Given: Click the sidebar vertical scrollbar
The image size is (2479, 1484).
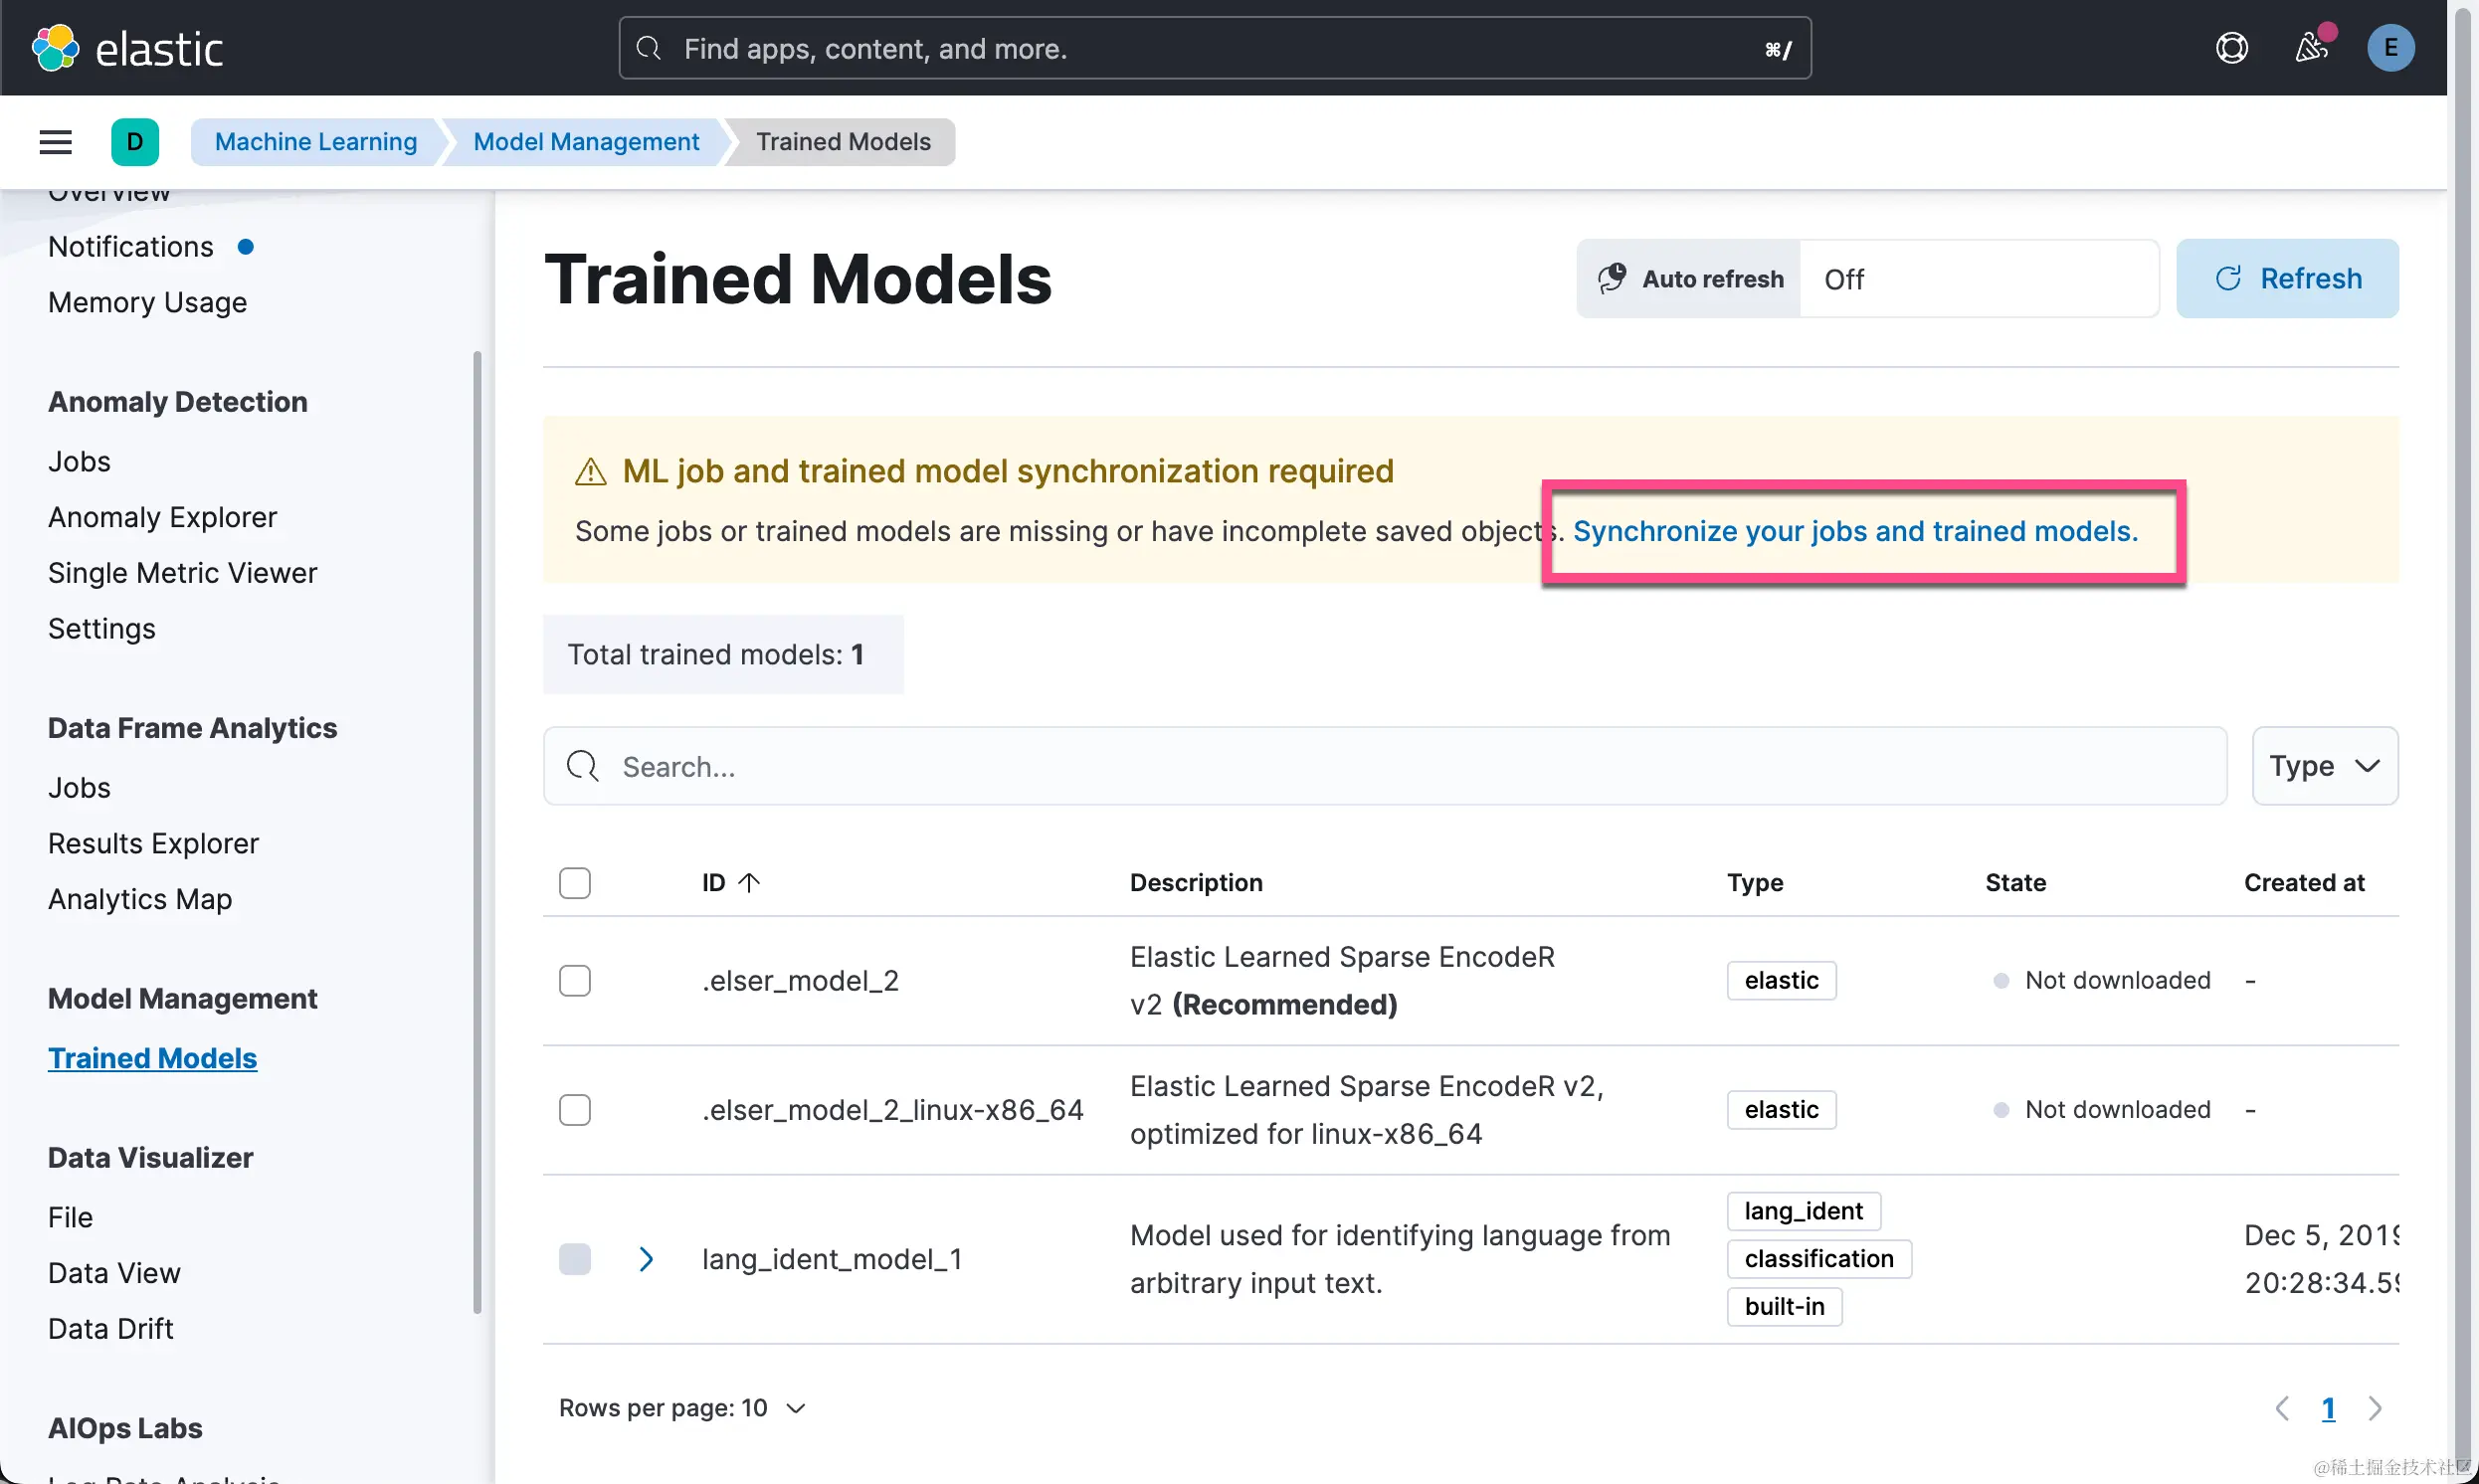Looking at the screenshot, I should [x=477, y=830].
